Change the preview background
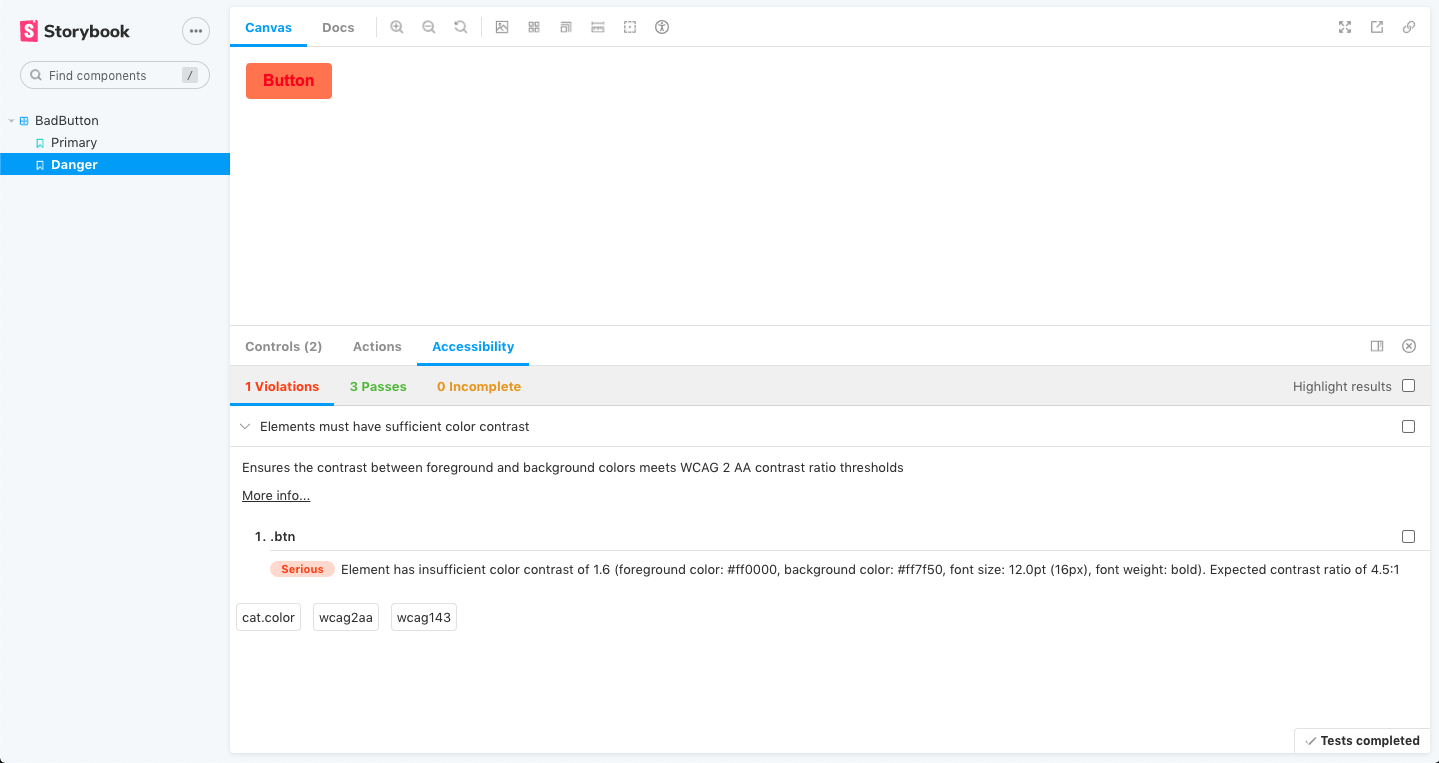Viewport: 1439px width, 763px height. point(502,27)
